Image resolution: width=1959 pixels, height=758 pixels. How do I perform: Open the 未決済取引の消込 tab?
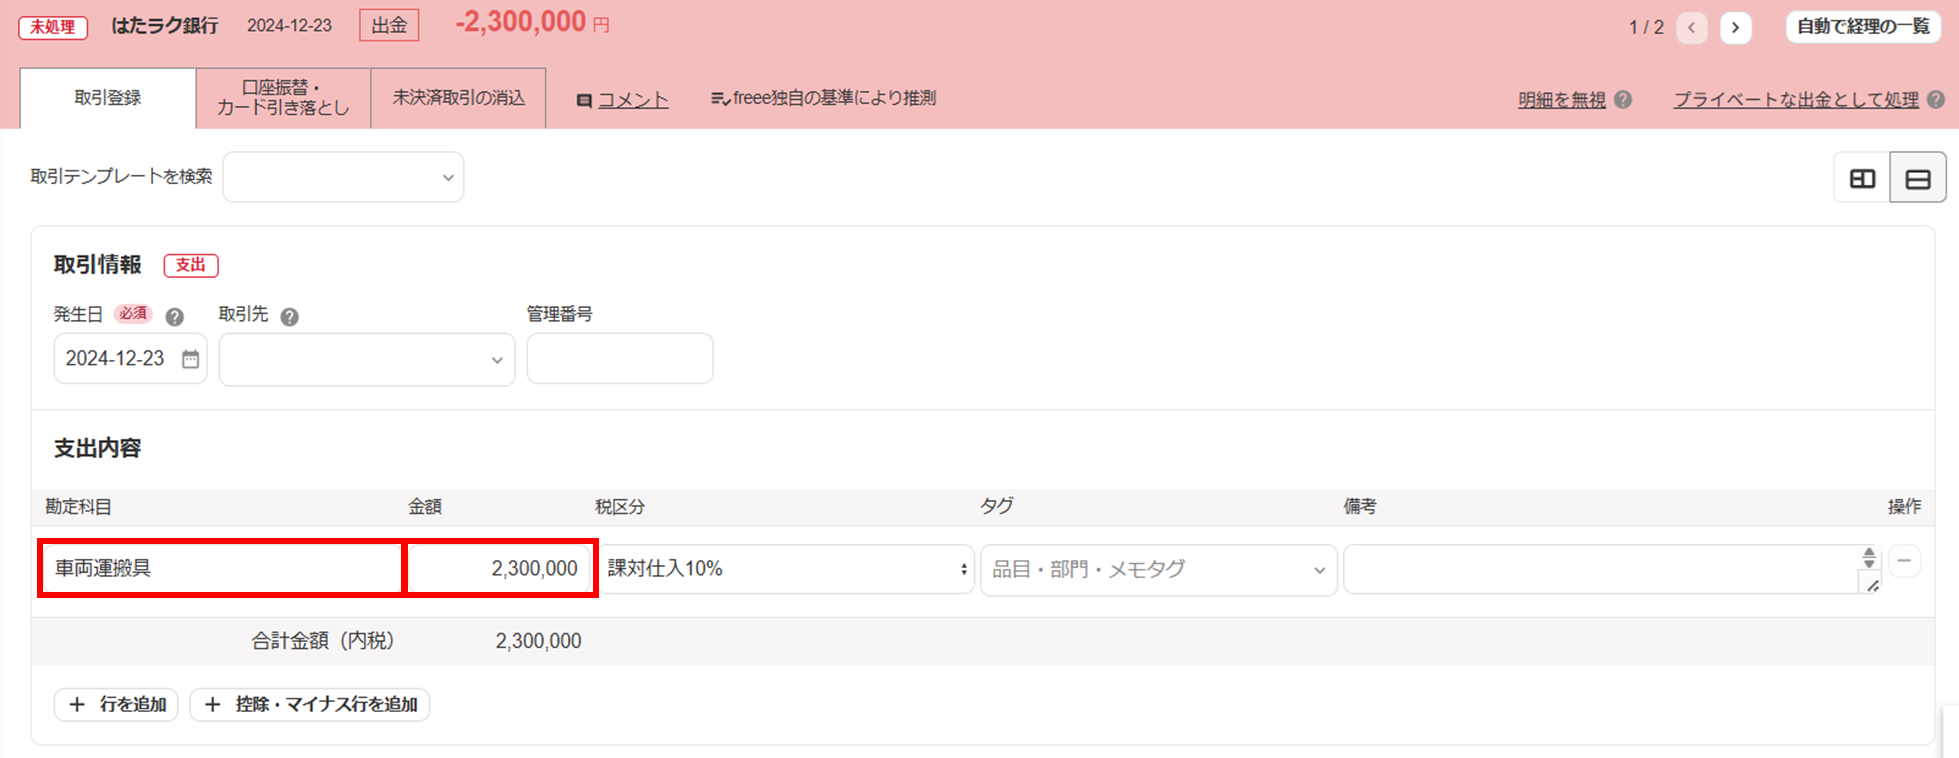(458, 98)
